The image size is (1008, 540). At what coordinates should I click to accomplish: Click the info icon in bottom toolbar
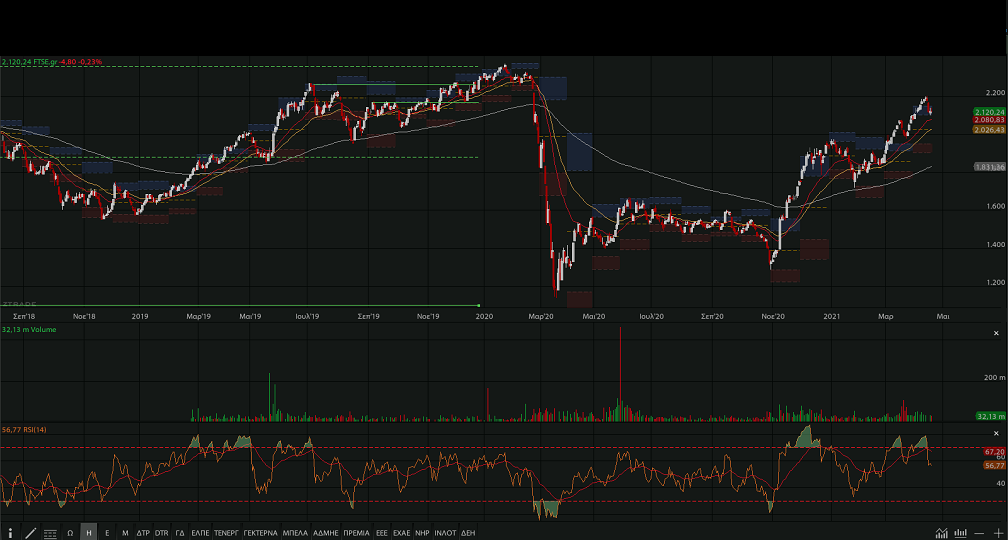11,533
